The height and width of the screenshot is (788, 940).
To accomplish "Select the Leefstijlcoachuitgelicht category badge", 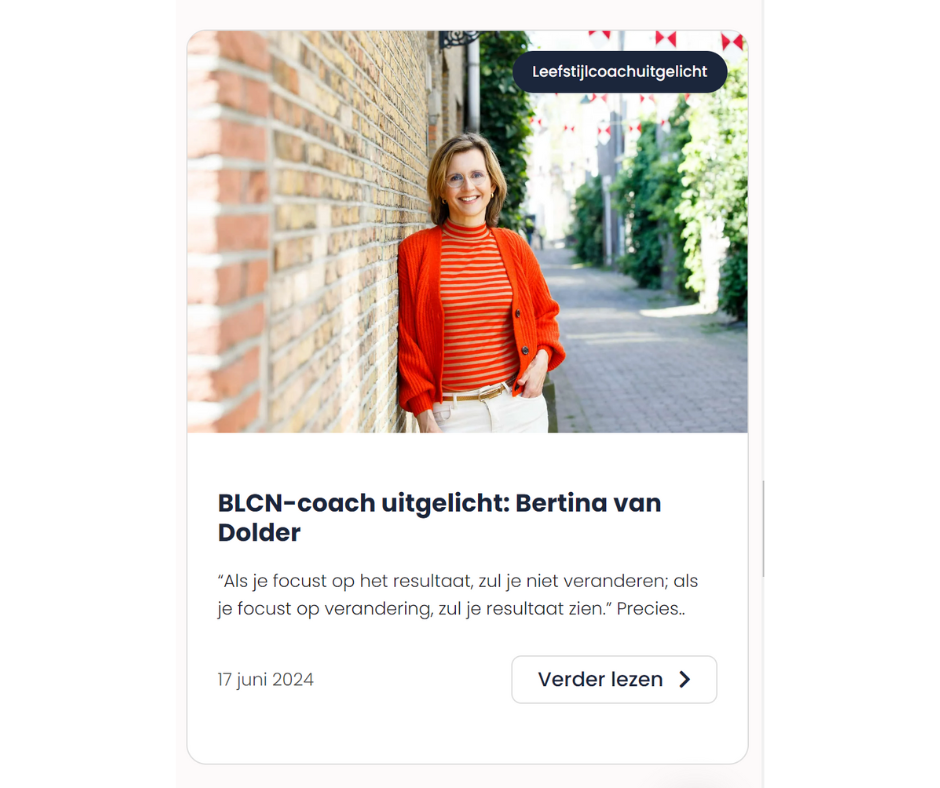I will pos(620,72).
